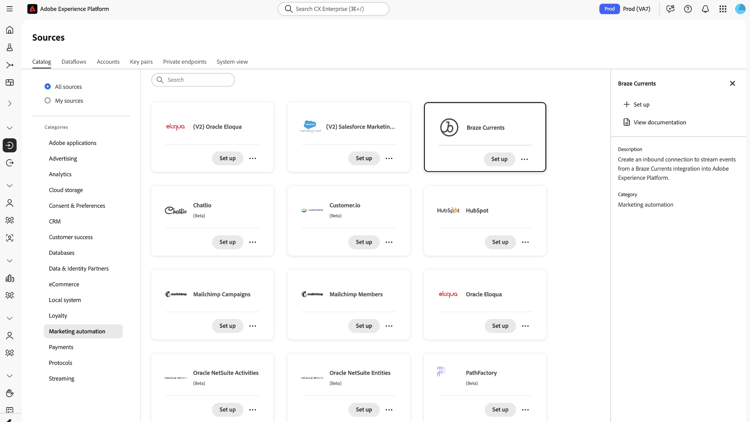This screenshot has height=422, width=750.
Task: Click Set up on Braze Currents card
Action: pos(499,159)
